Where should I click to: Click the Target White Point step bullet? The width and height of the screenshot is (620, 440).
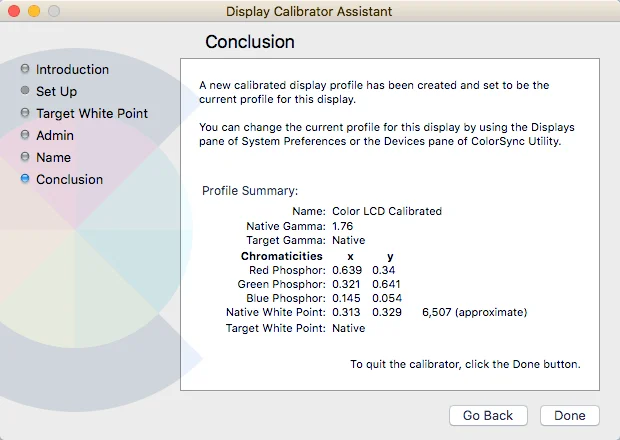[x=25, y=114]
